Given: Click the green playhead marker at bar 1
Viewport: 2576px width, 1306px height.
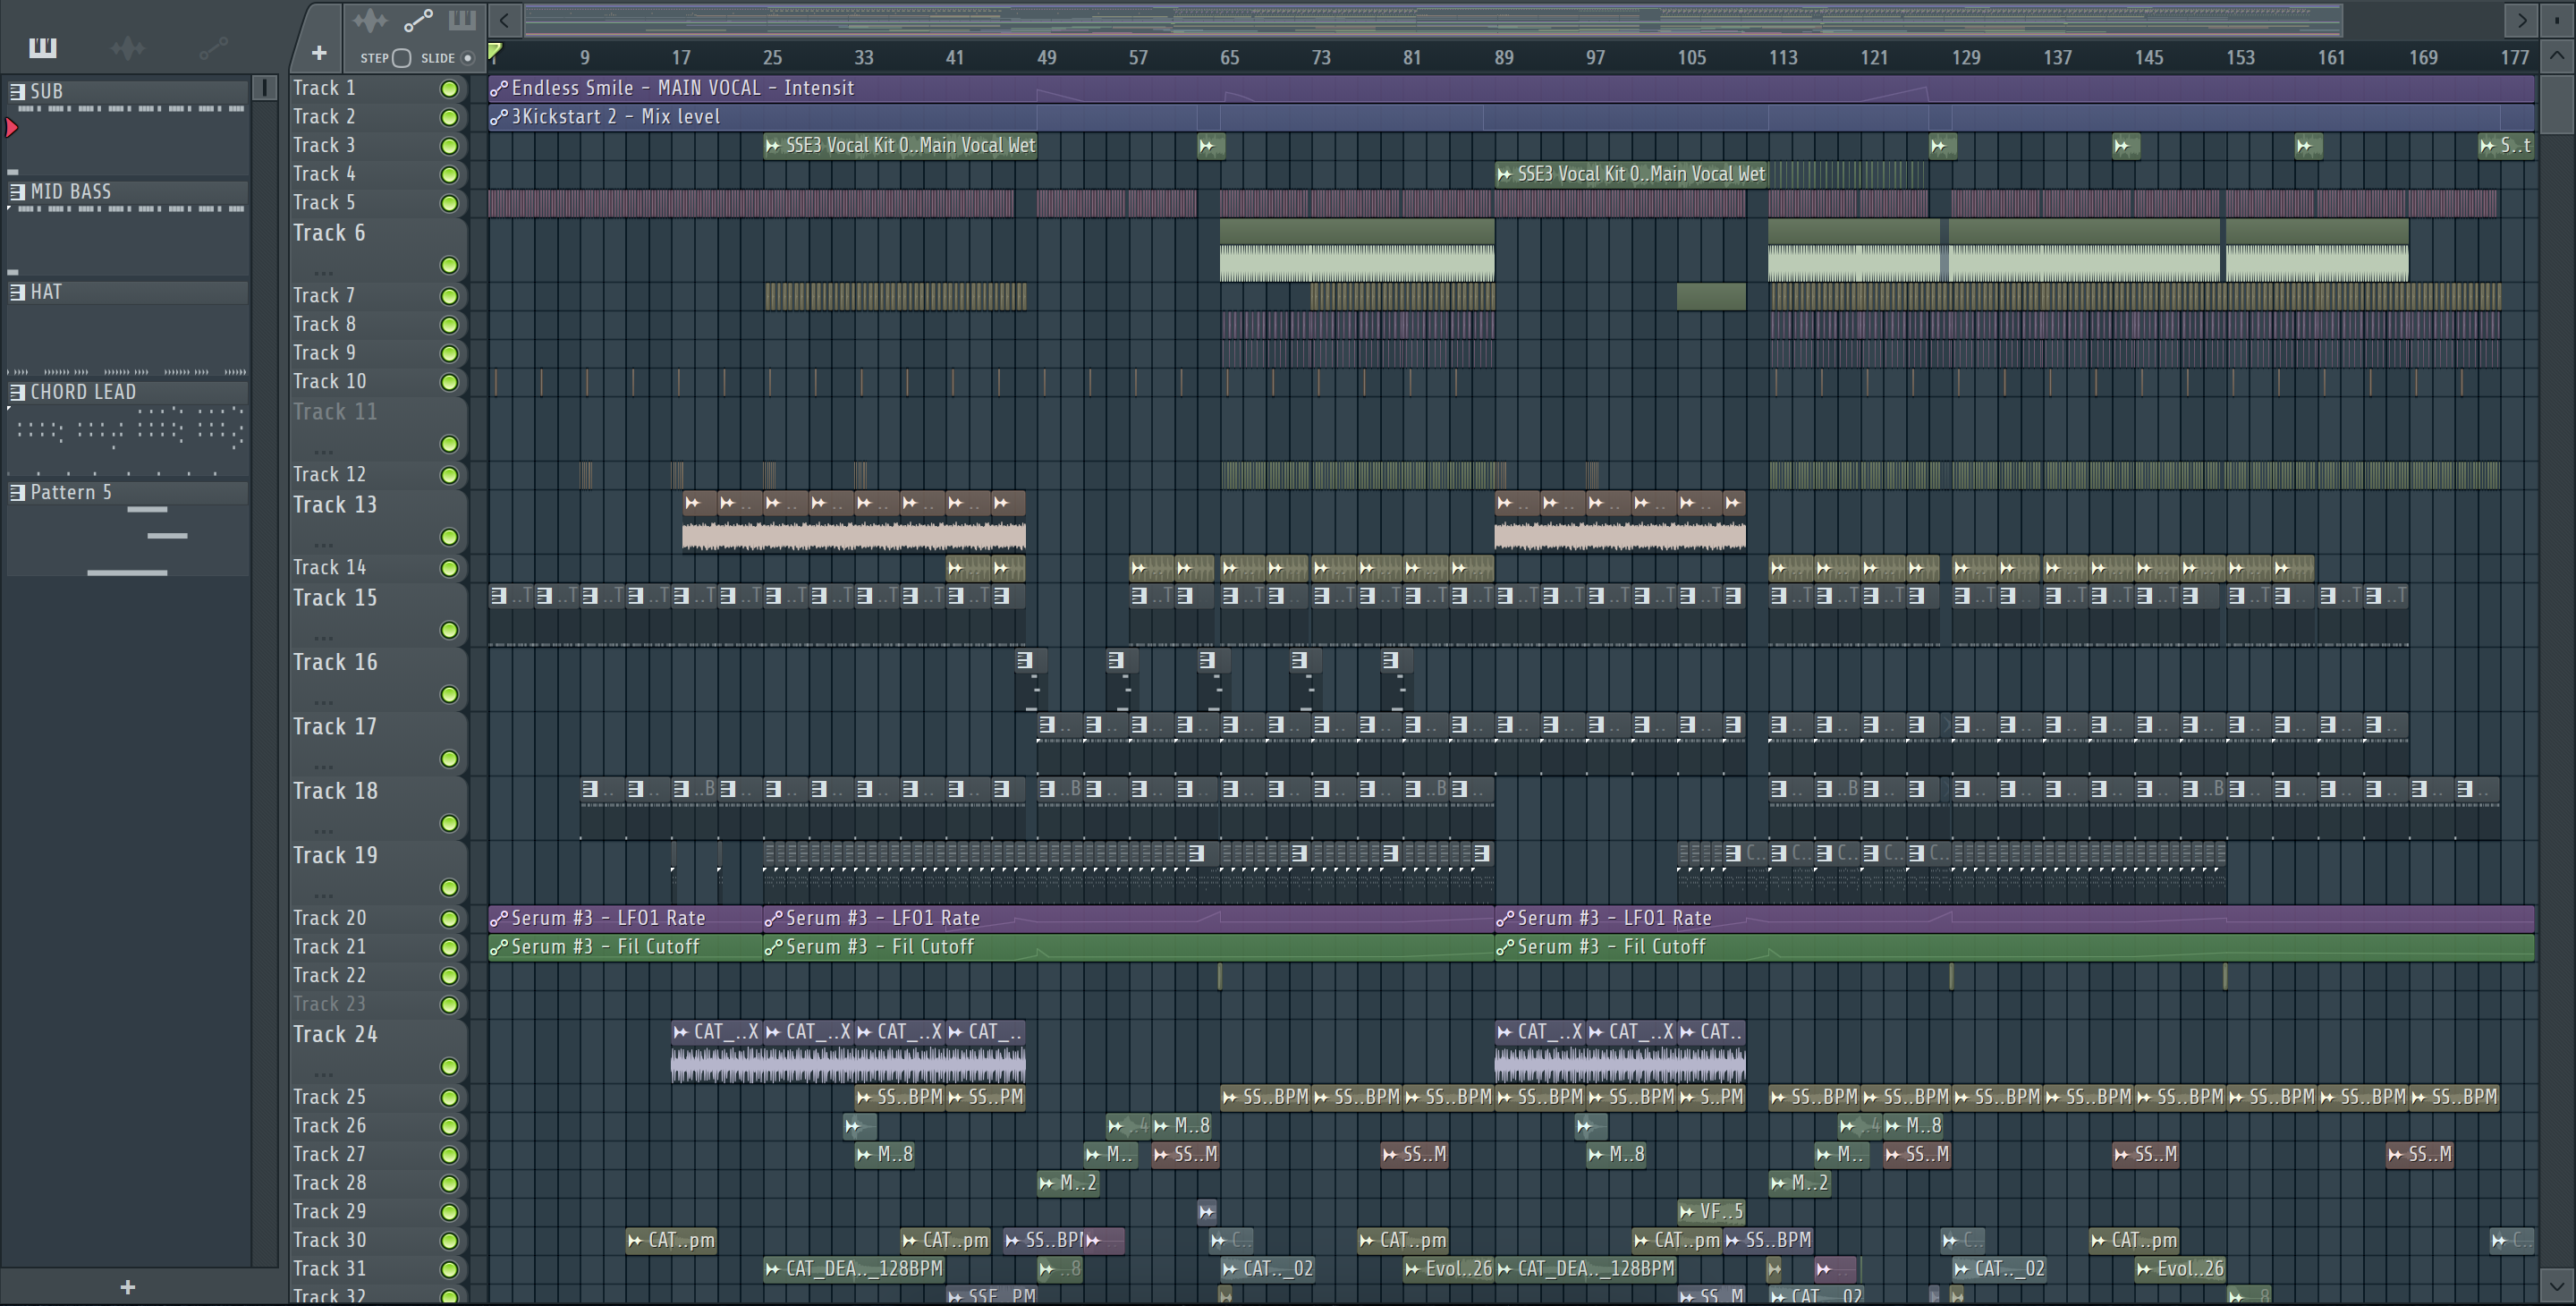Looking at the screenshot, I should (495, 51).
